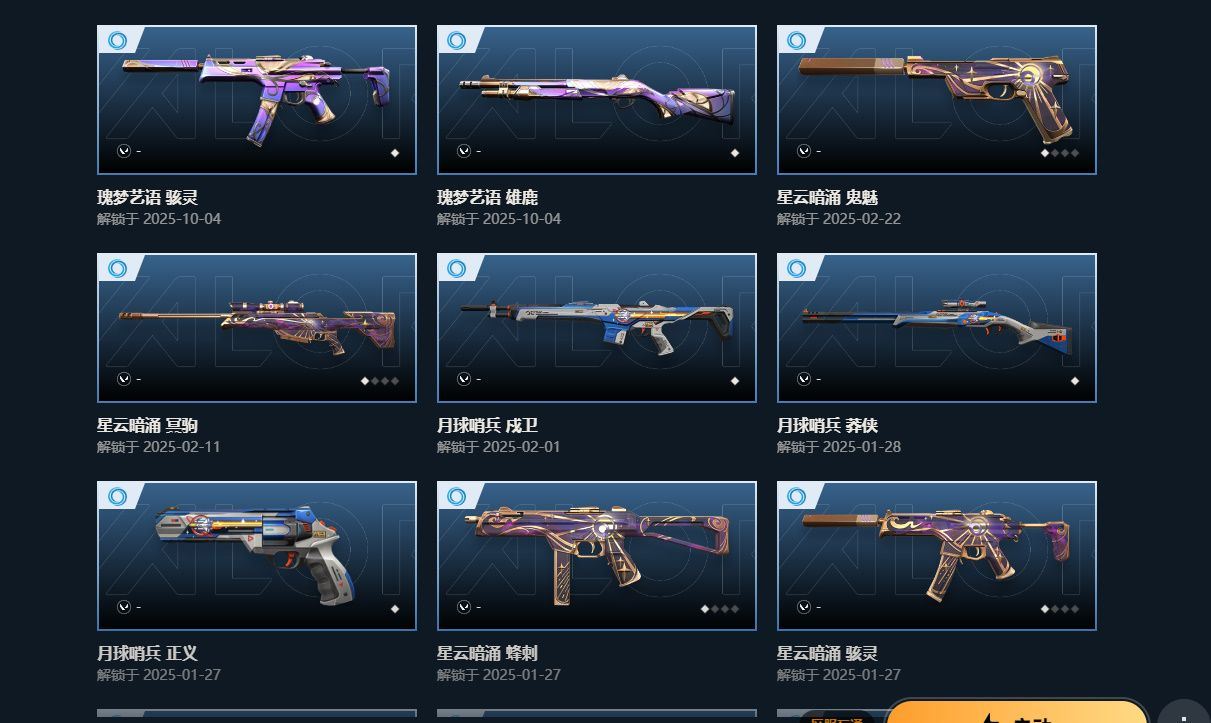
Task: Click the tier badge on 月球哨兵 正义 card
Action: coord(117,497)
